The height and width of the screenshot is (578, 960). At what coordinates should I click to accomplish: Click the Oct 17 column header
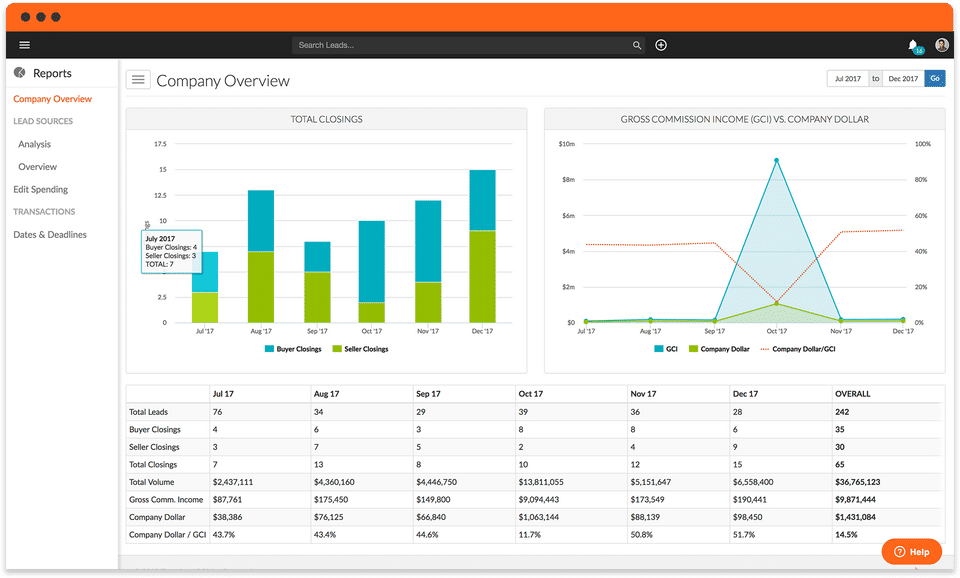pos(530,394)
